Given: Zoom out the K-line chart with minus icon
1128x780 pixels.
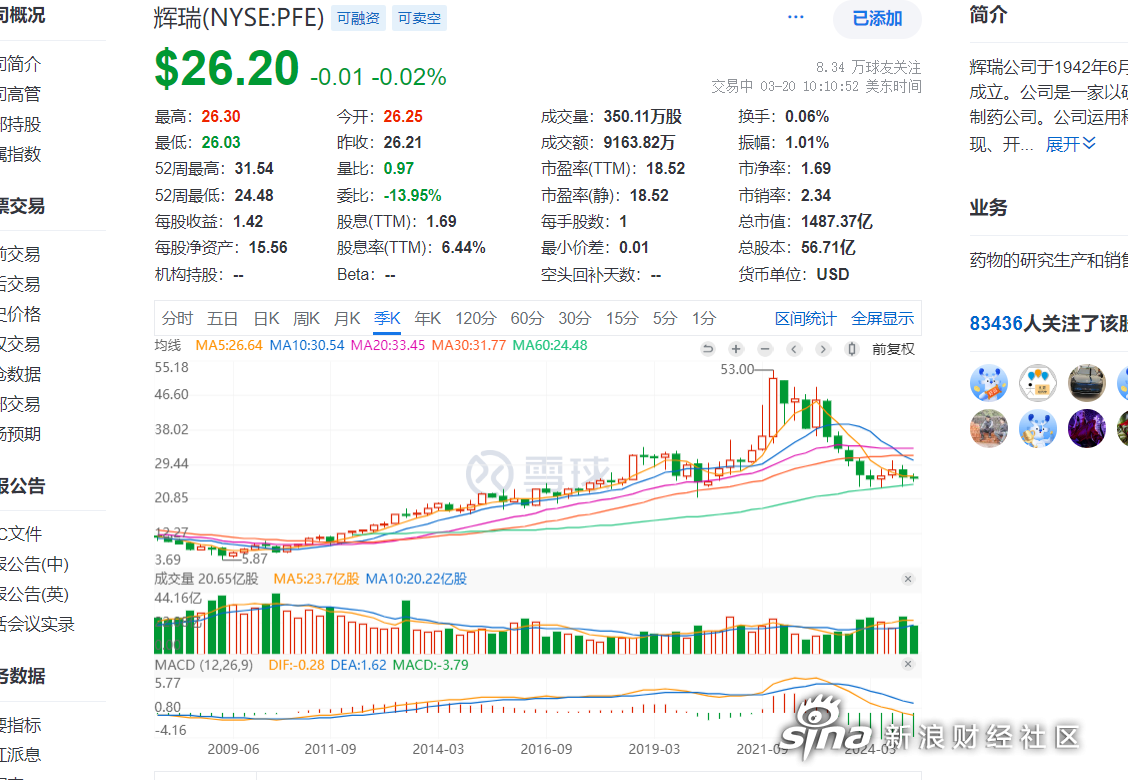Looking at the screenshot, I should click(x=765, y=349).
